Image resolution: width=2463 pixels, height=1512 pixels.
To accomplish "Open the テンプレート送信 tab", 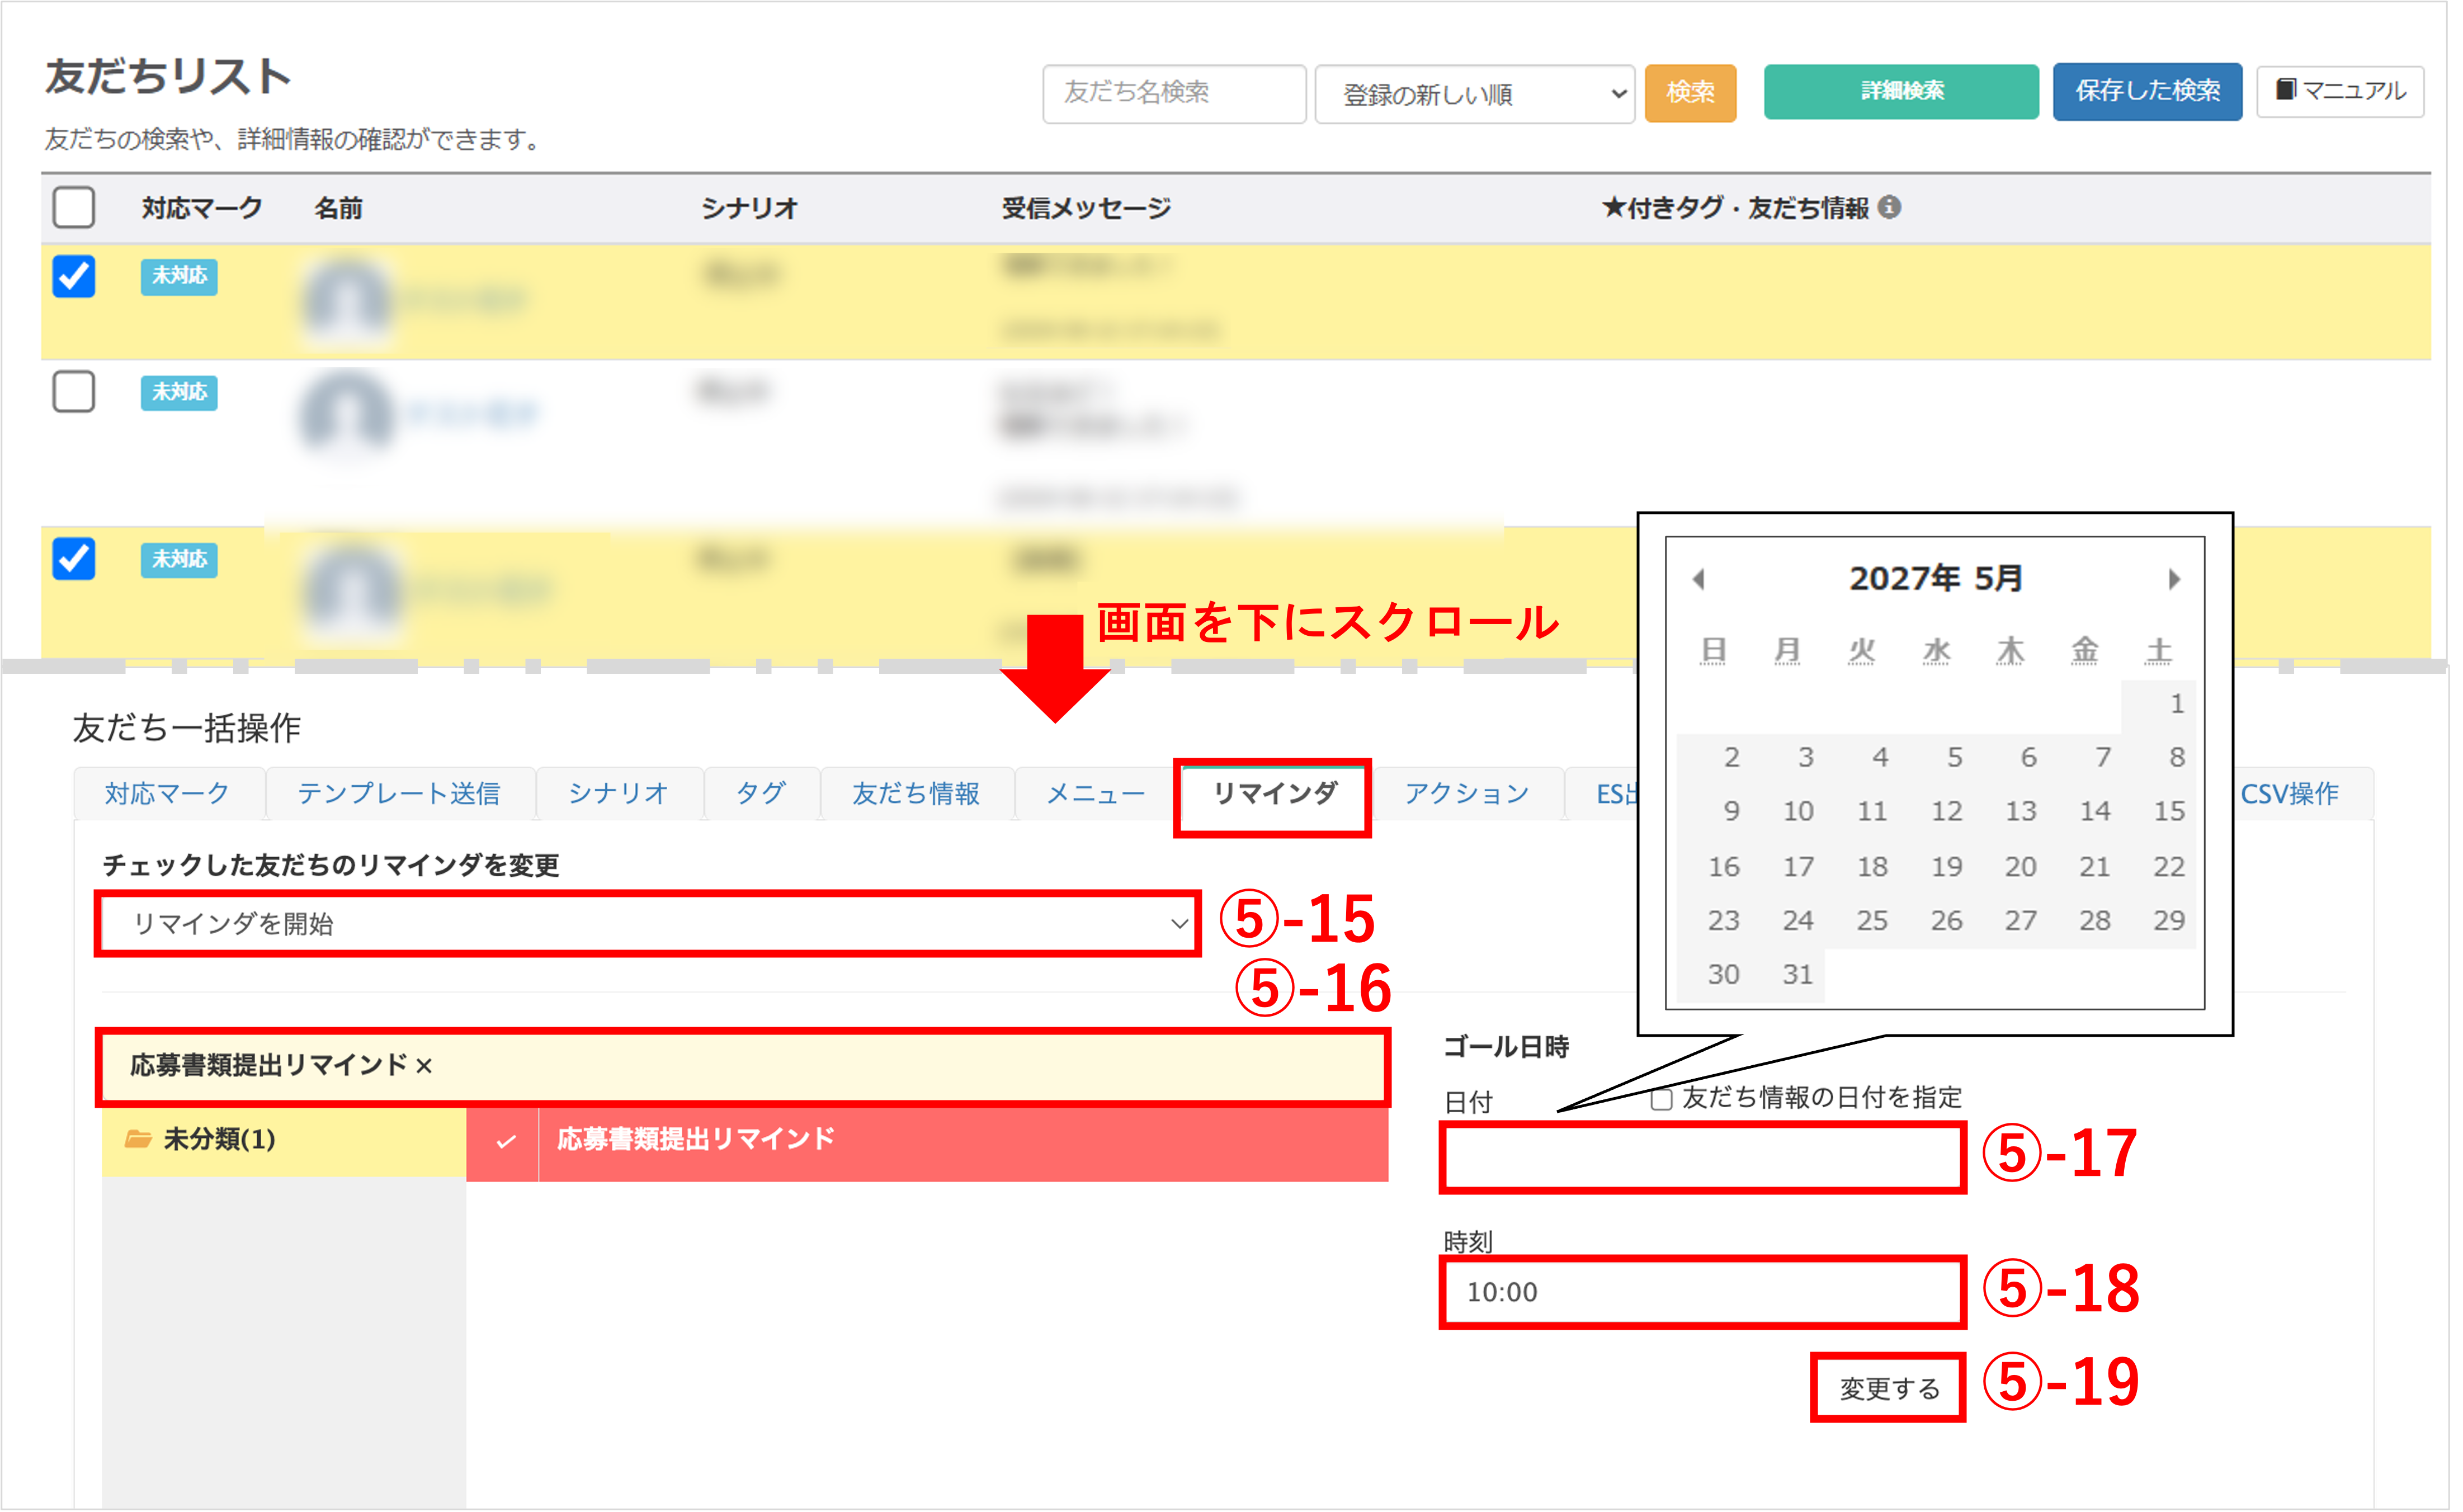I will 398,794.
